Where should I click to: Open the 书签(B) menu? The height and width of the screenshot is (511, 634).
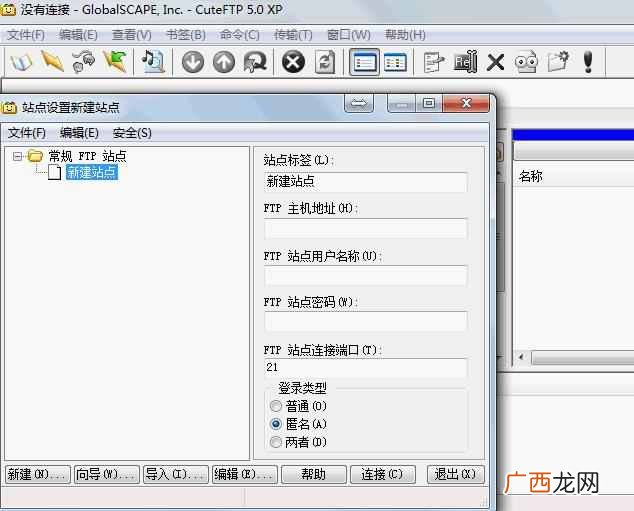point(186,35)
